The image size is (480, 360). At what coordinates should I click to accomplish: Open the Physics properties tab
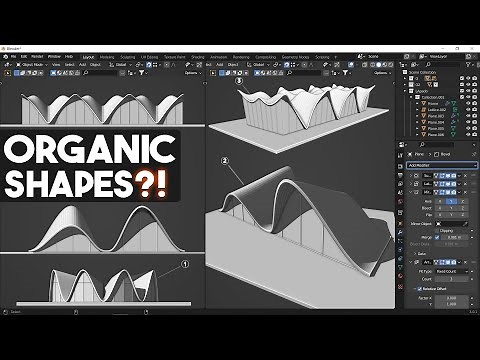tap(400, 249)
